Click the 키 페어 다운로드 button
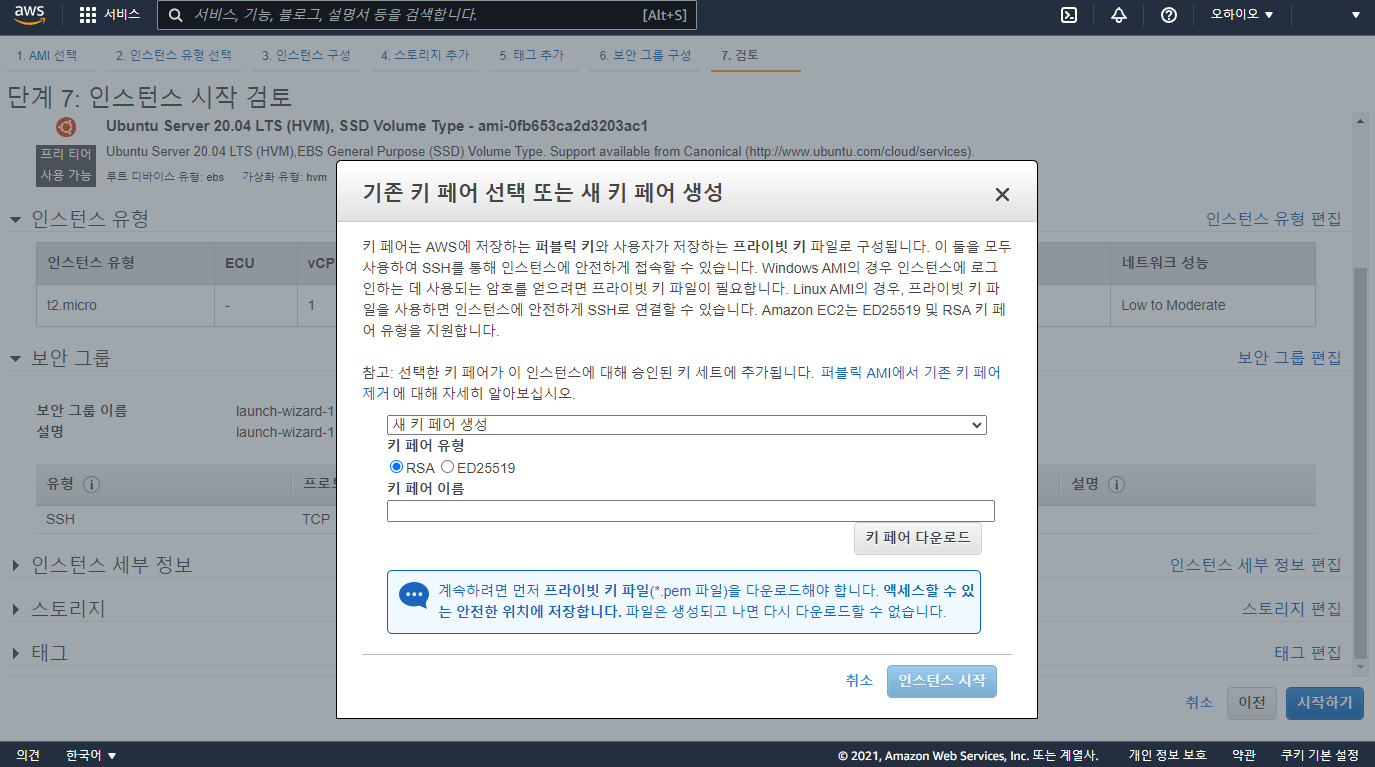Image resolution: width=1375 pixels, height=767 pixels. coord(918,538)
